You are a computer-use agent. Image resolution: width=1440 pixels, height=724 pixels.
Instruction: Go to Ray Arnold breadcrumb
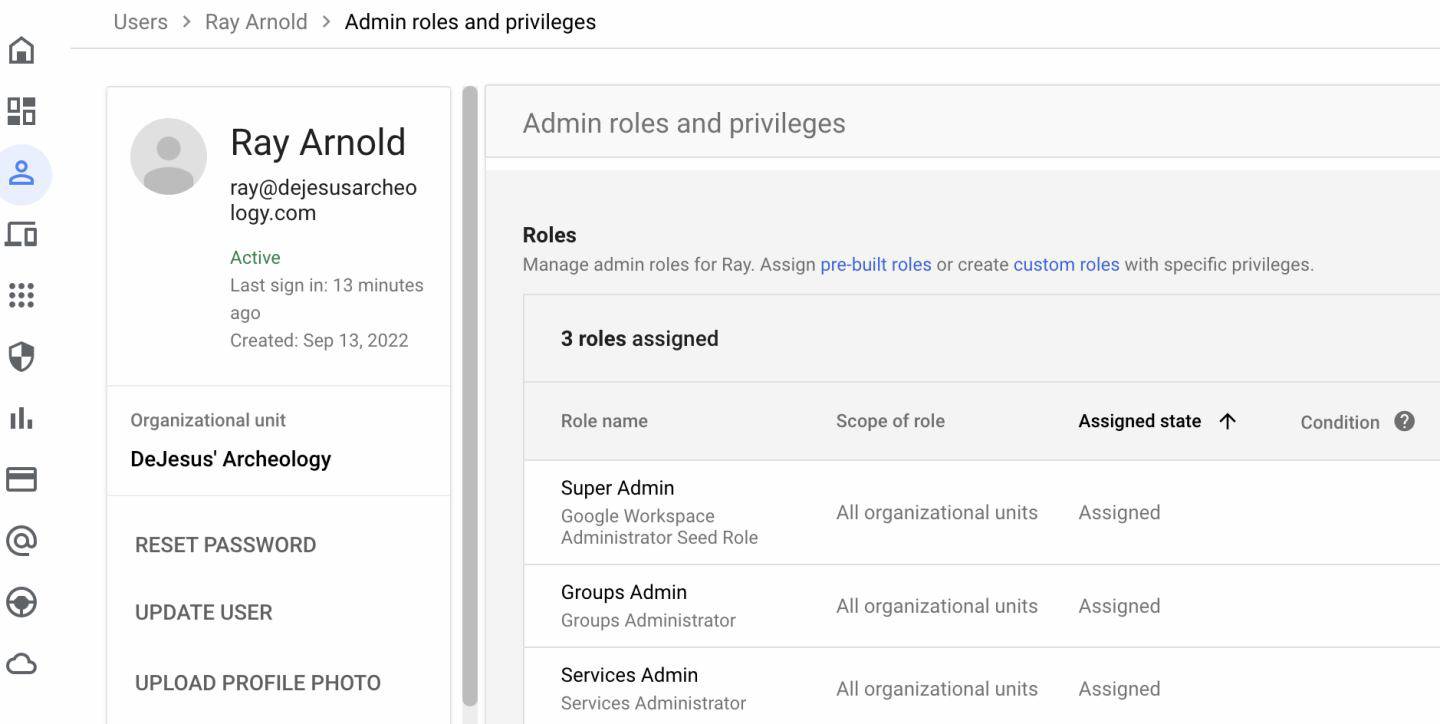[x=256, y=22]
